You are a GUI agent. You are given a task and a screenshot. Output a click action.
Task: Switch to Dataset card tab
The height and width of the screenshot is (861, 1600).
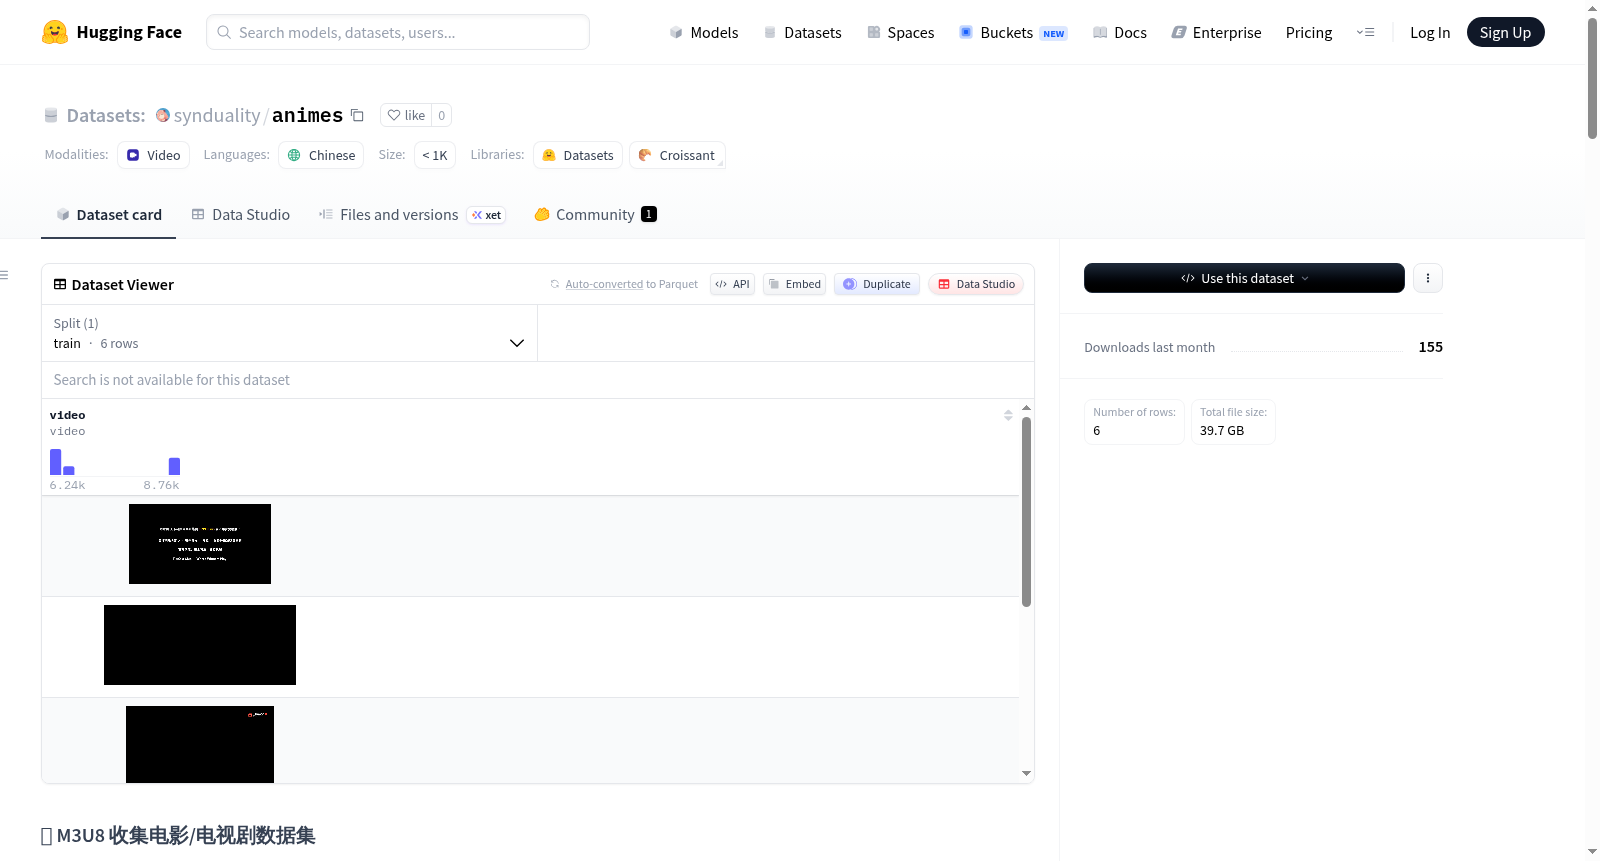point(108,214)
